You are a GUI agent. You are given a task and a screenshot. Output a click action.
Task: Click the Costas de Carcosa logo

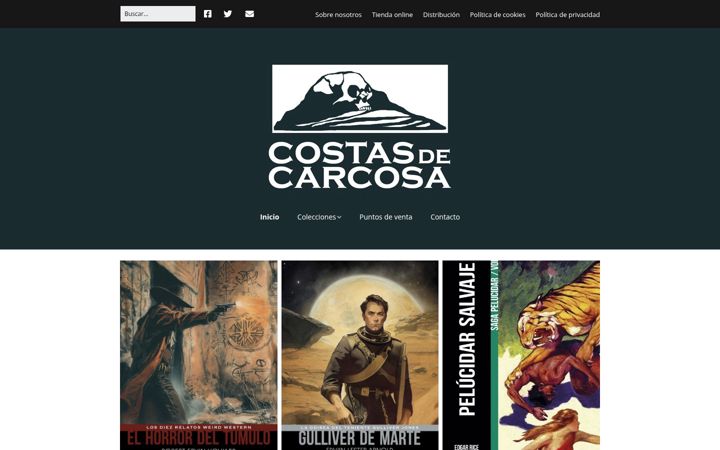click(x=360, y=126)
